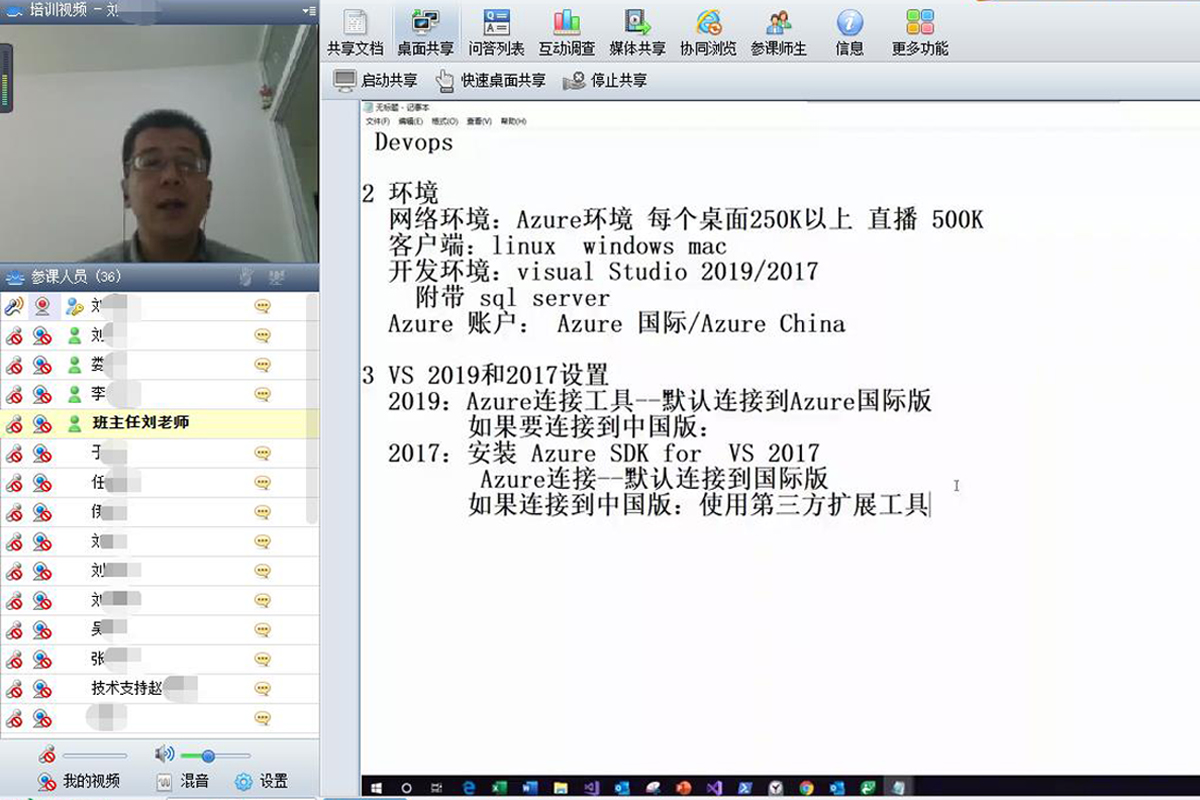Toggle camera for 班主任刘老师
Viewport: 1200px width, 800px height.
coord(42,424)
